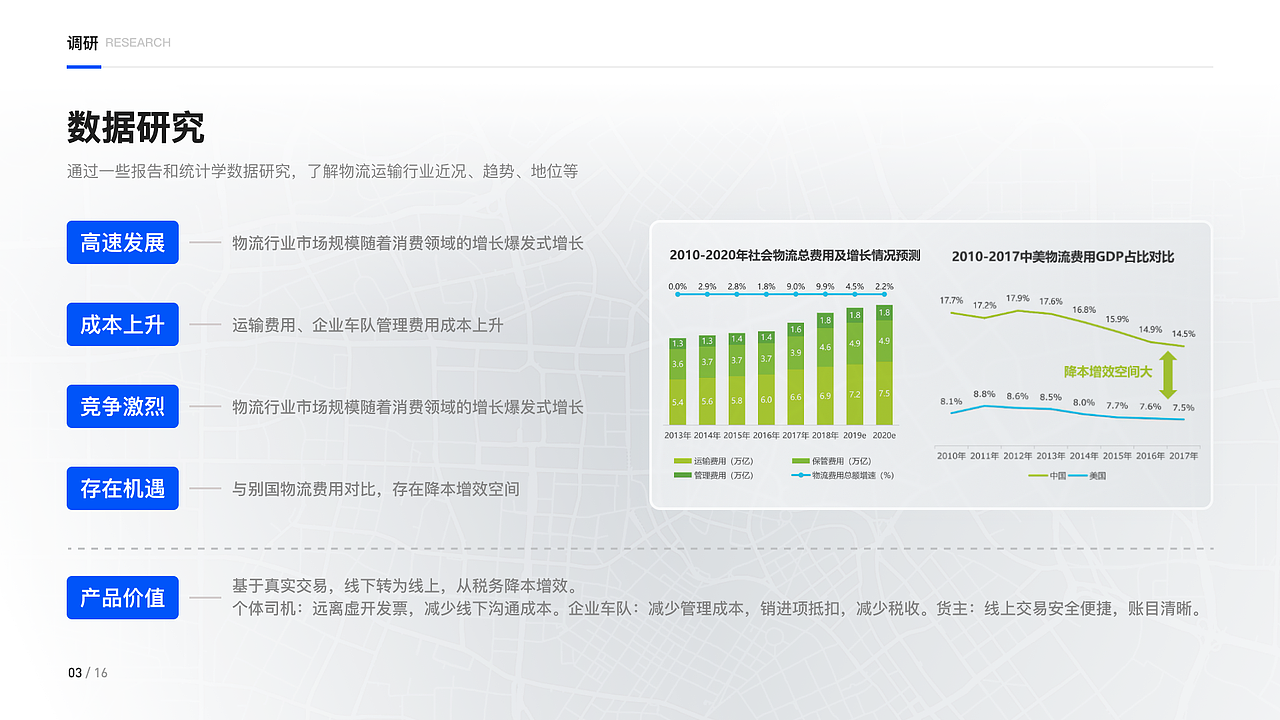Click the subtitle starting with 通过一些报告和统计学数据研究
1280x720 pixels.
323,171
